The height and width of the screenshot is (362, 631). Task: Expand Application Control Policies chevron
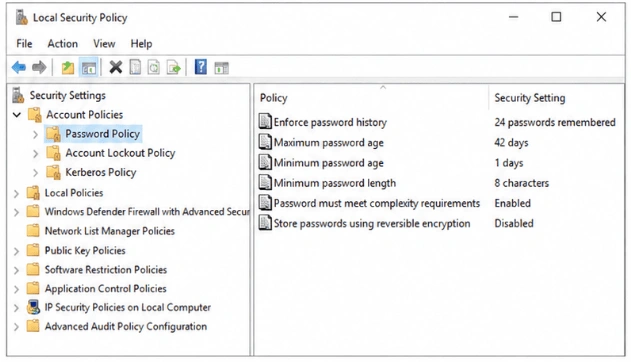tap(16, 289)
